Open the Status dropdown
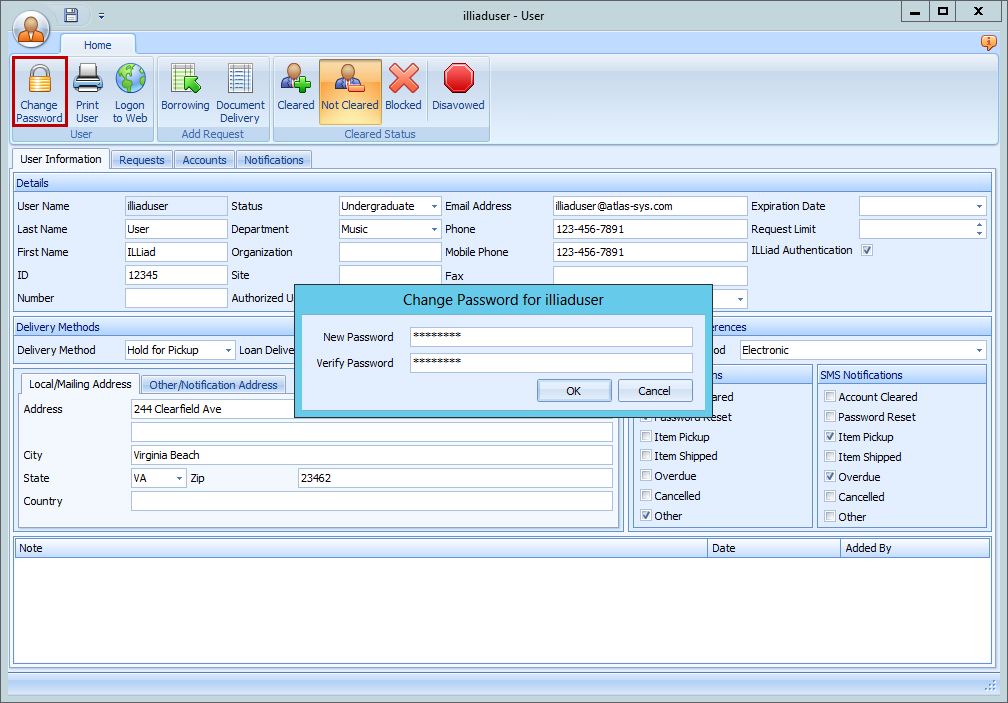1008x703 pixels. point(434,205)
